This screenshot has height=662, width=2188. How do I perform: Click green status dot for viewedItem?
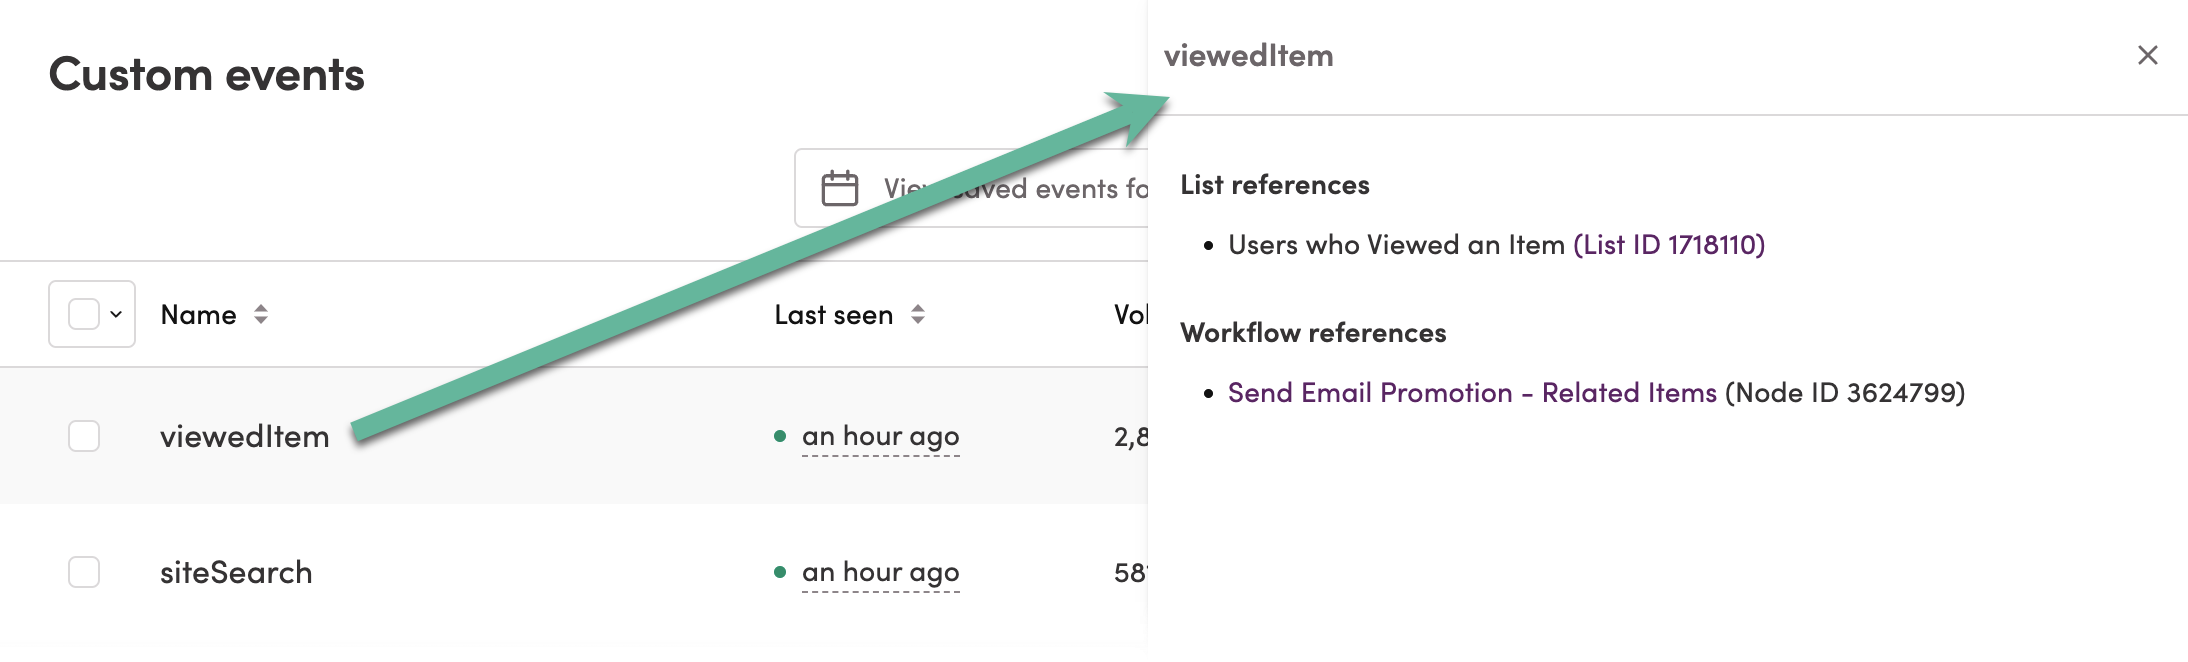tap(780, 436)
